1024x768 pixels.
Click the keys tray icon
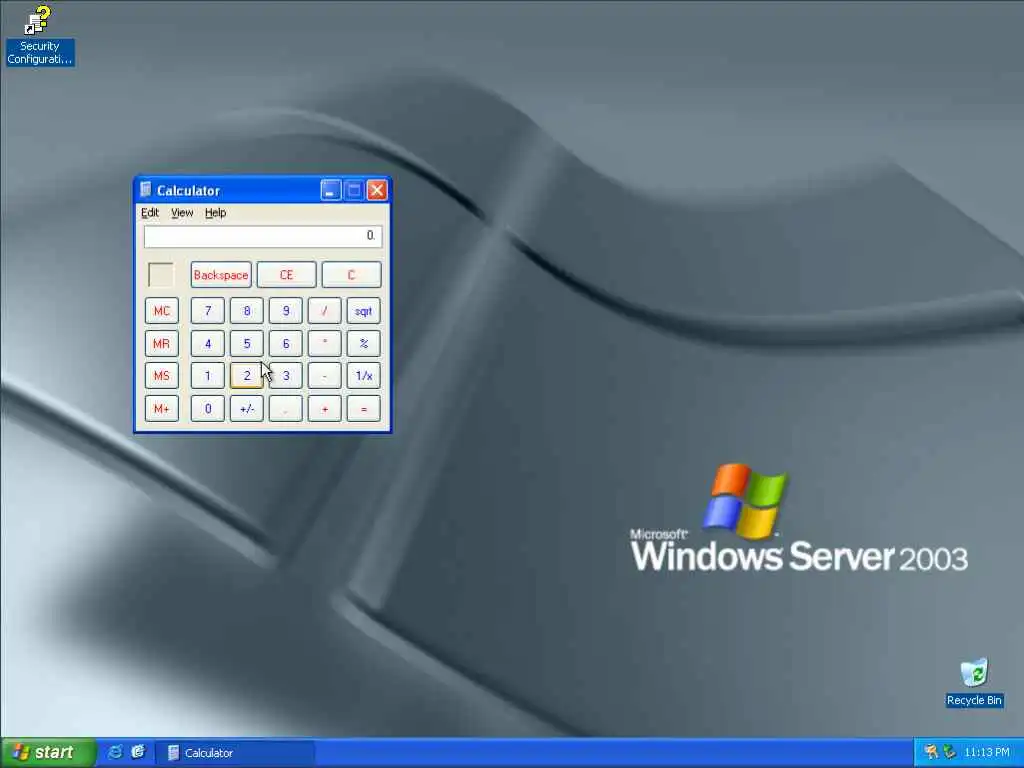tap(931, 752)
